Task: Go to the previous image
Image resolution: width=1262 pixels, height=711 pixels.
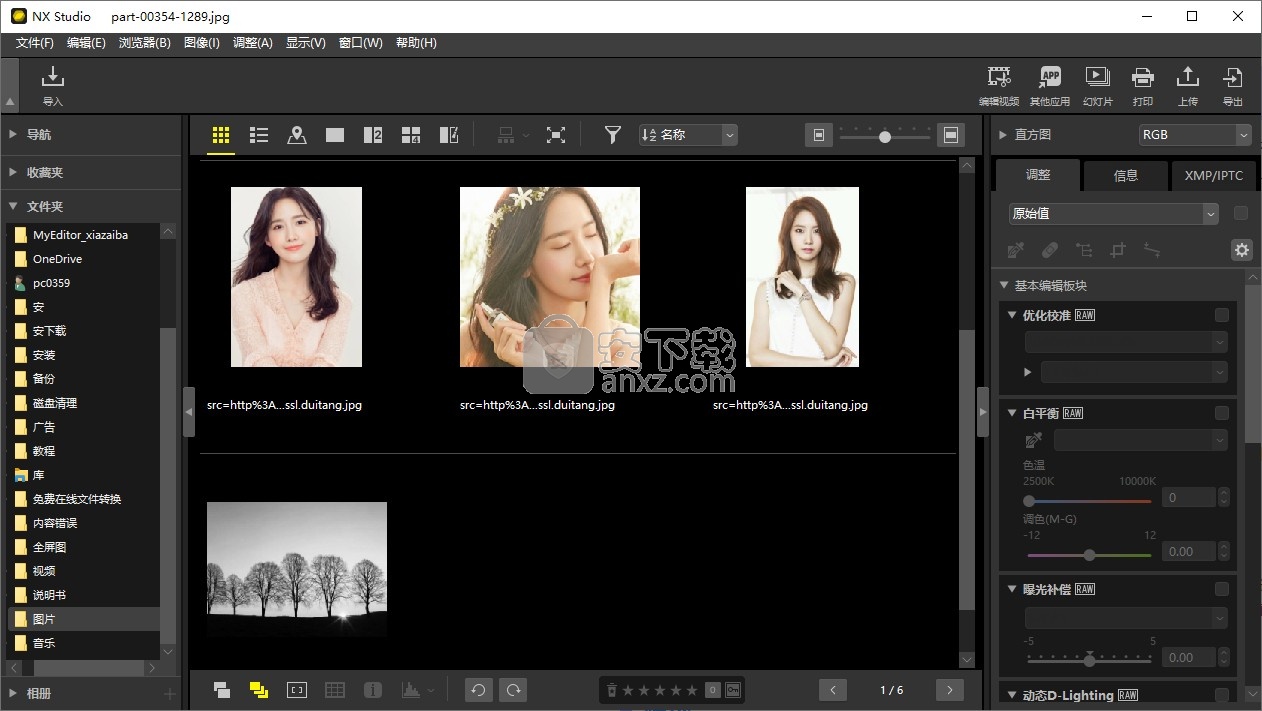Action: (x=833, y=690)
